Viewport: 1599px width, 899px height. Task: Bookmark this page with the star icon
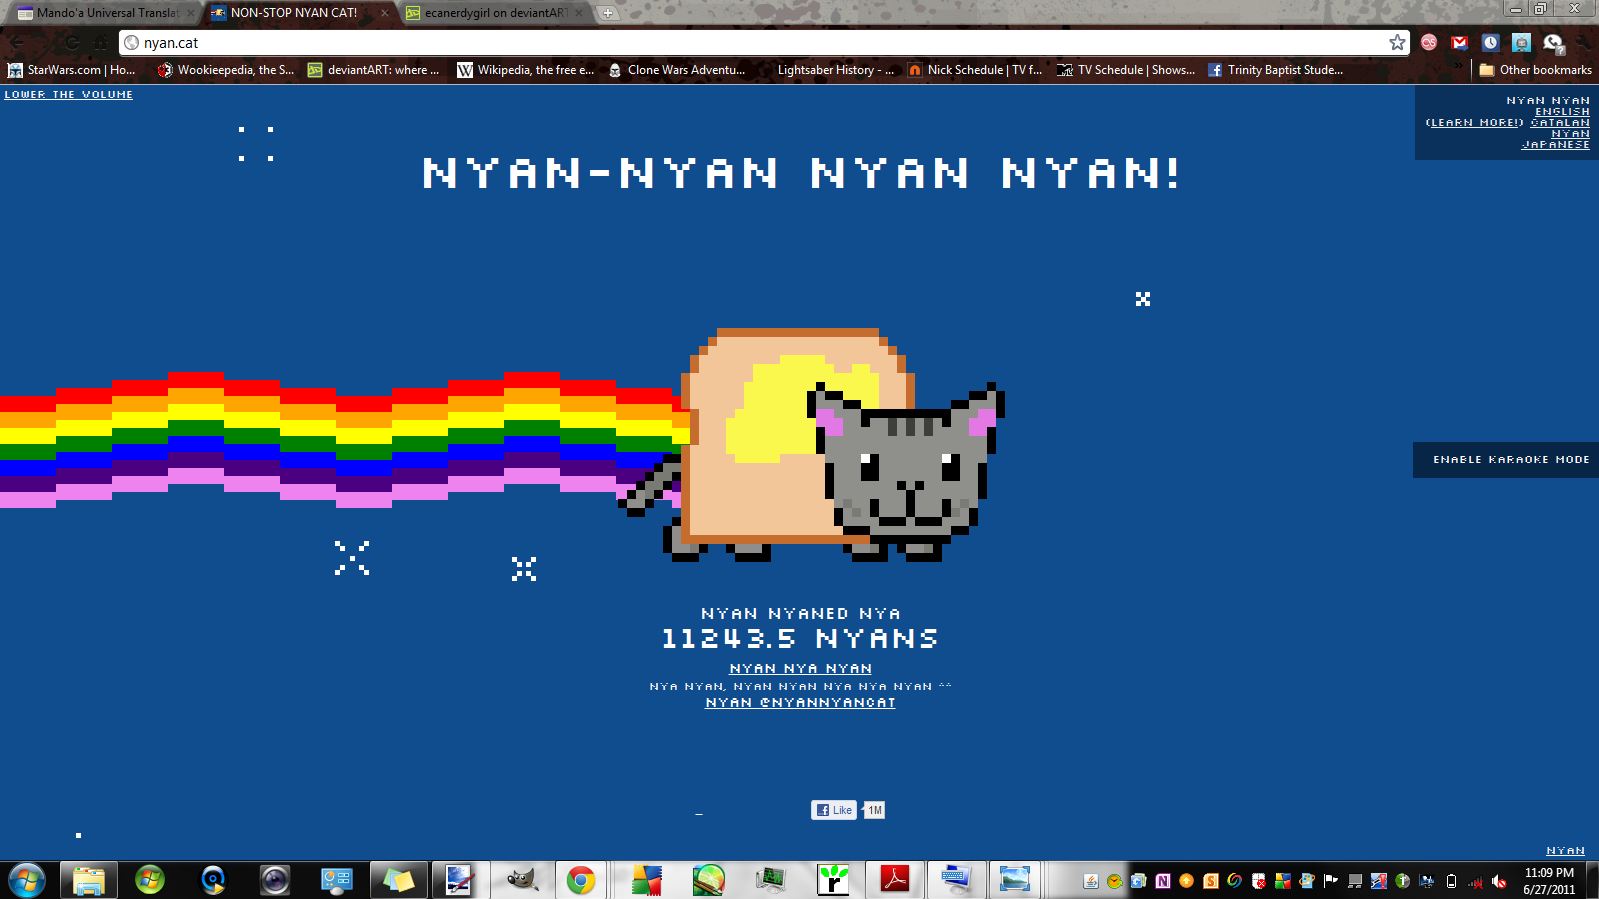(1397, 42)
